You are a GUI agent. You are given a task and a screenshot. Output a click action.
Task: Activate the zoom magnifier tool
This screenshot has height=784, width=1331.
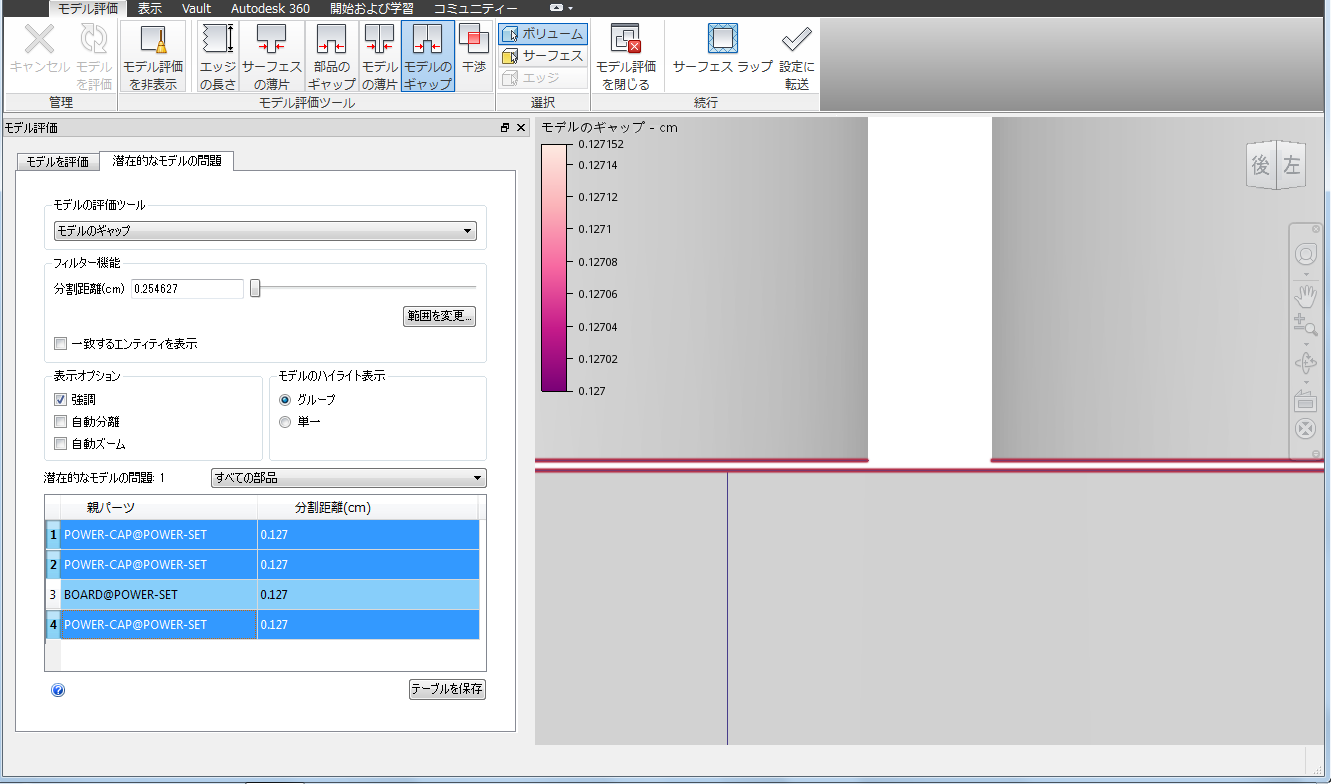click(1305, 324)
